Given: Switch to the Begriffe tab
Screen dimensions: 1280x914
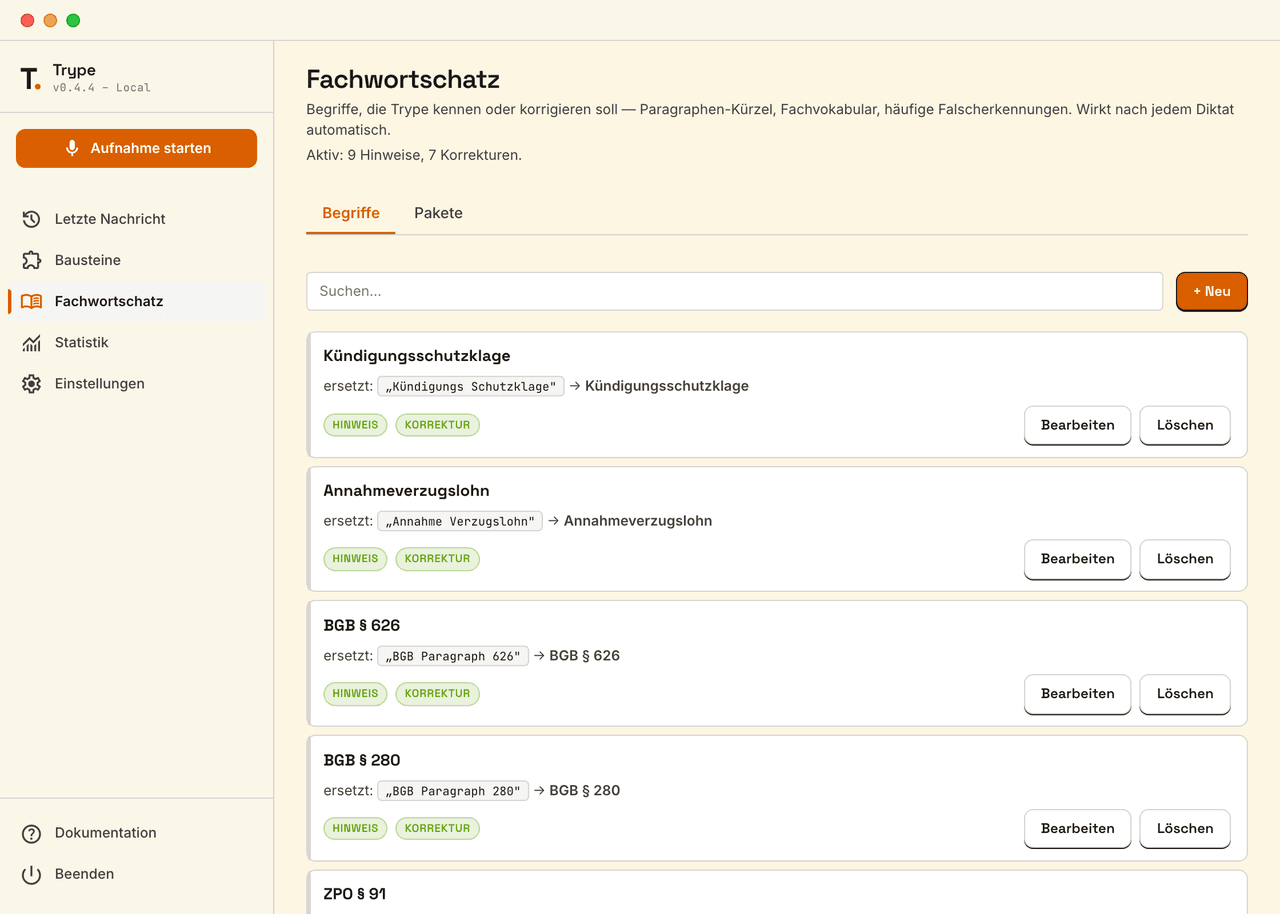Looking at the screenshot, I should pos(351,213).
